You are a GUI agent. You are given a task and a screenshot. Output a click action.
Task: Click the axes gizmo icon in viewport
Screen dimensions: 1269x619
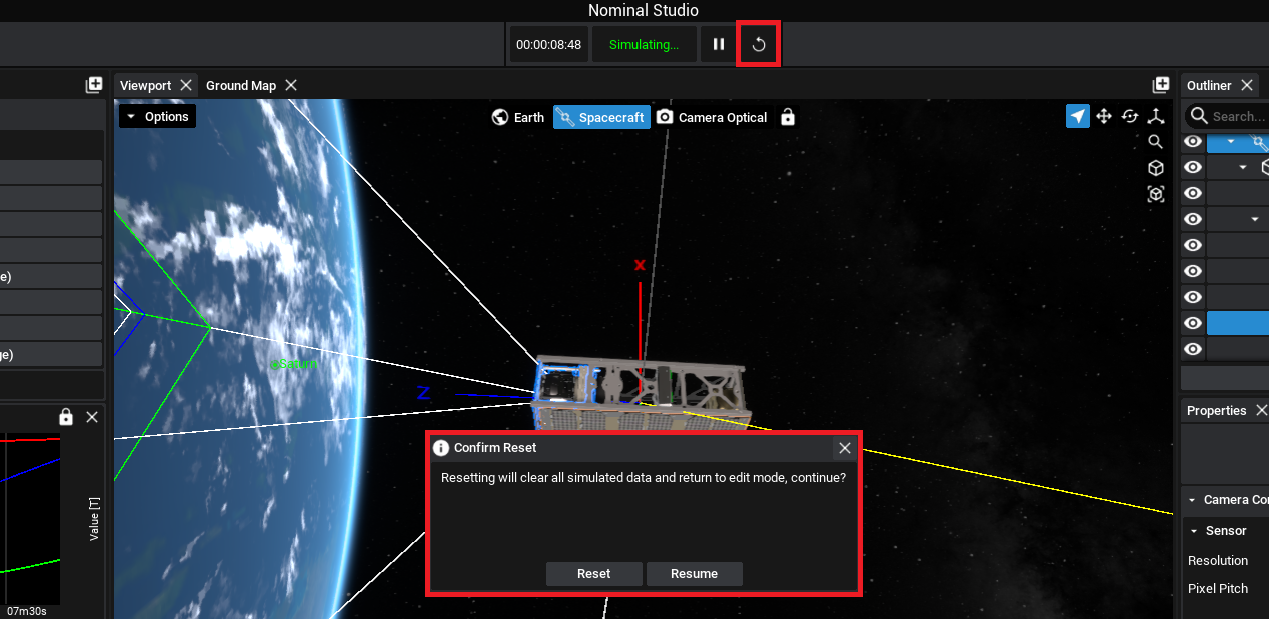[x=1156, y=117]
